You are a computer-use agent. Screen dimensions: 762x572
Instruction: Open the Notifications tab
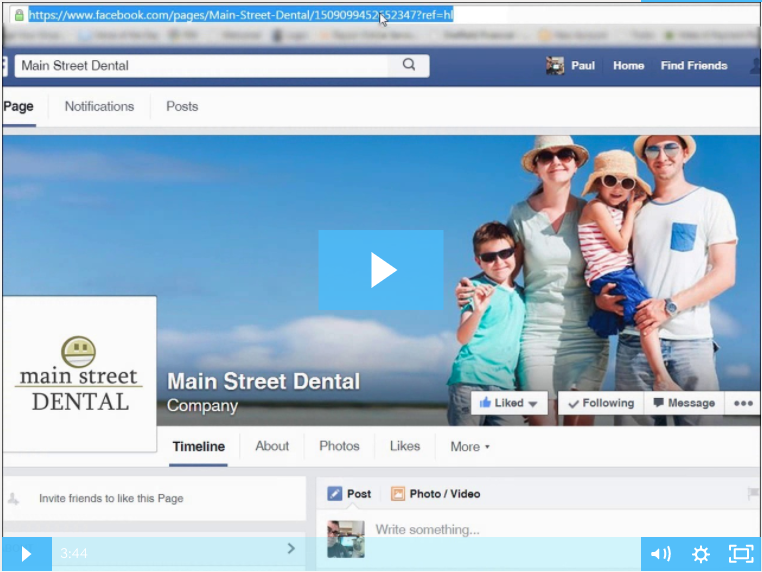[99, 106]
